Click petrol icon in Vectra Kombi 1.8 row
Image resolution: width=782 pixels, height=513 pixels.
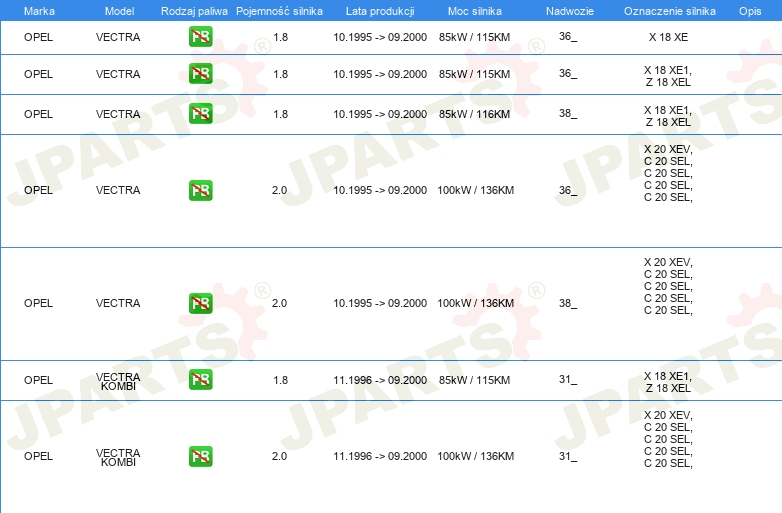200,380
